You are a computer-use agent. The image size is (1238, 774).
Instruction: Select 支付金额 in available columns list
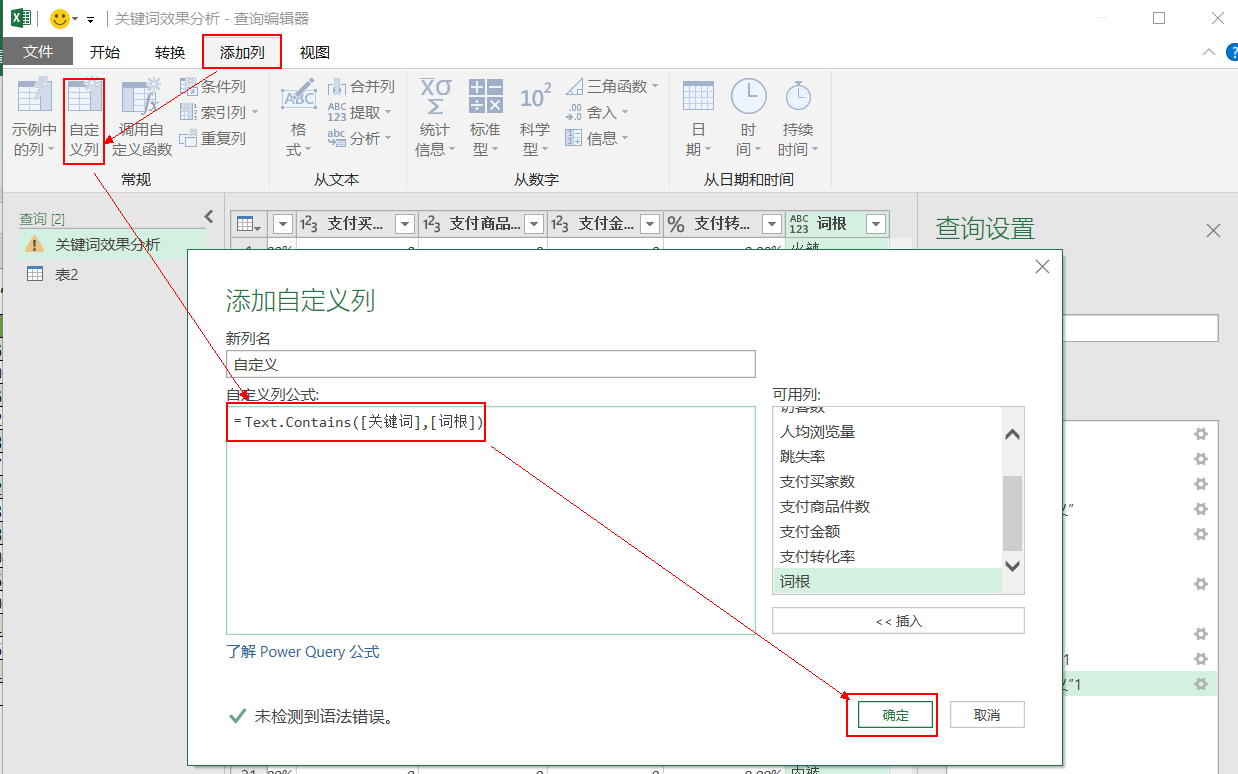[x=887, y=532]
